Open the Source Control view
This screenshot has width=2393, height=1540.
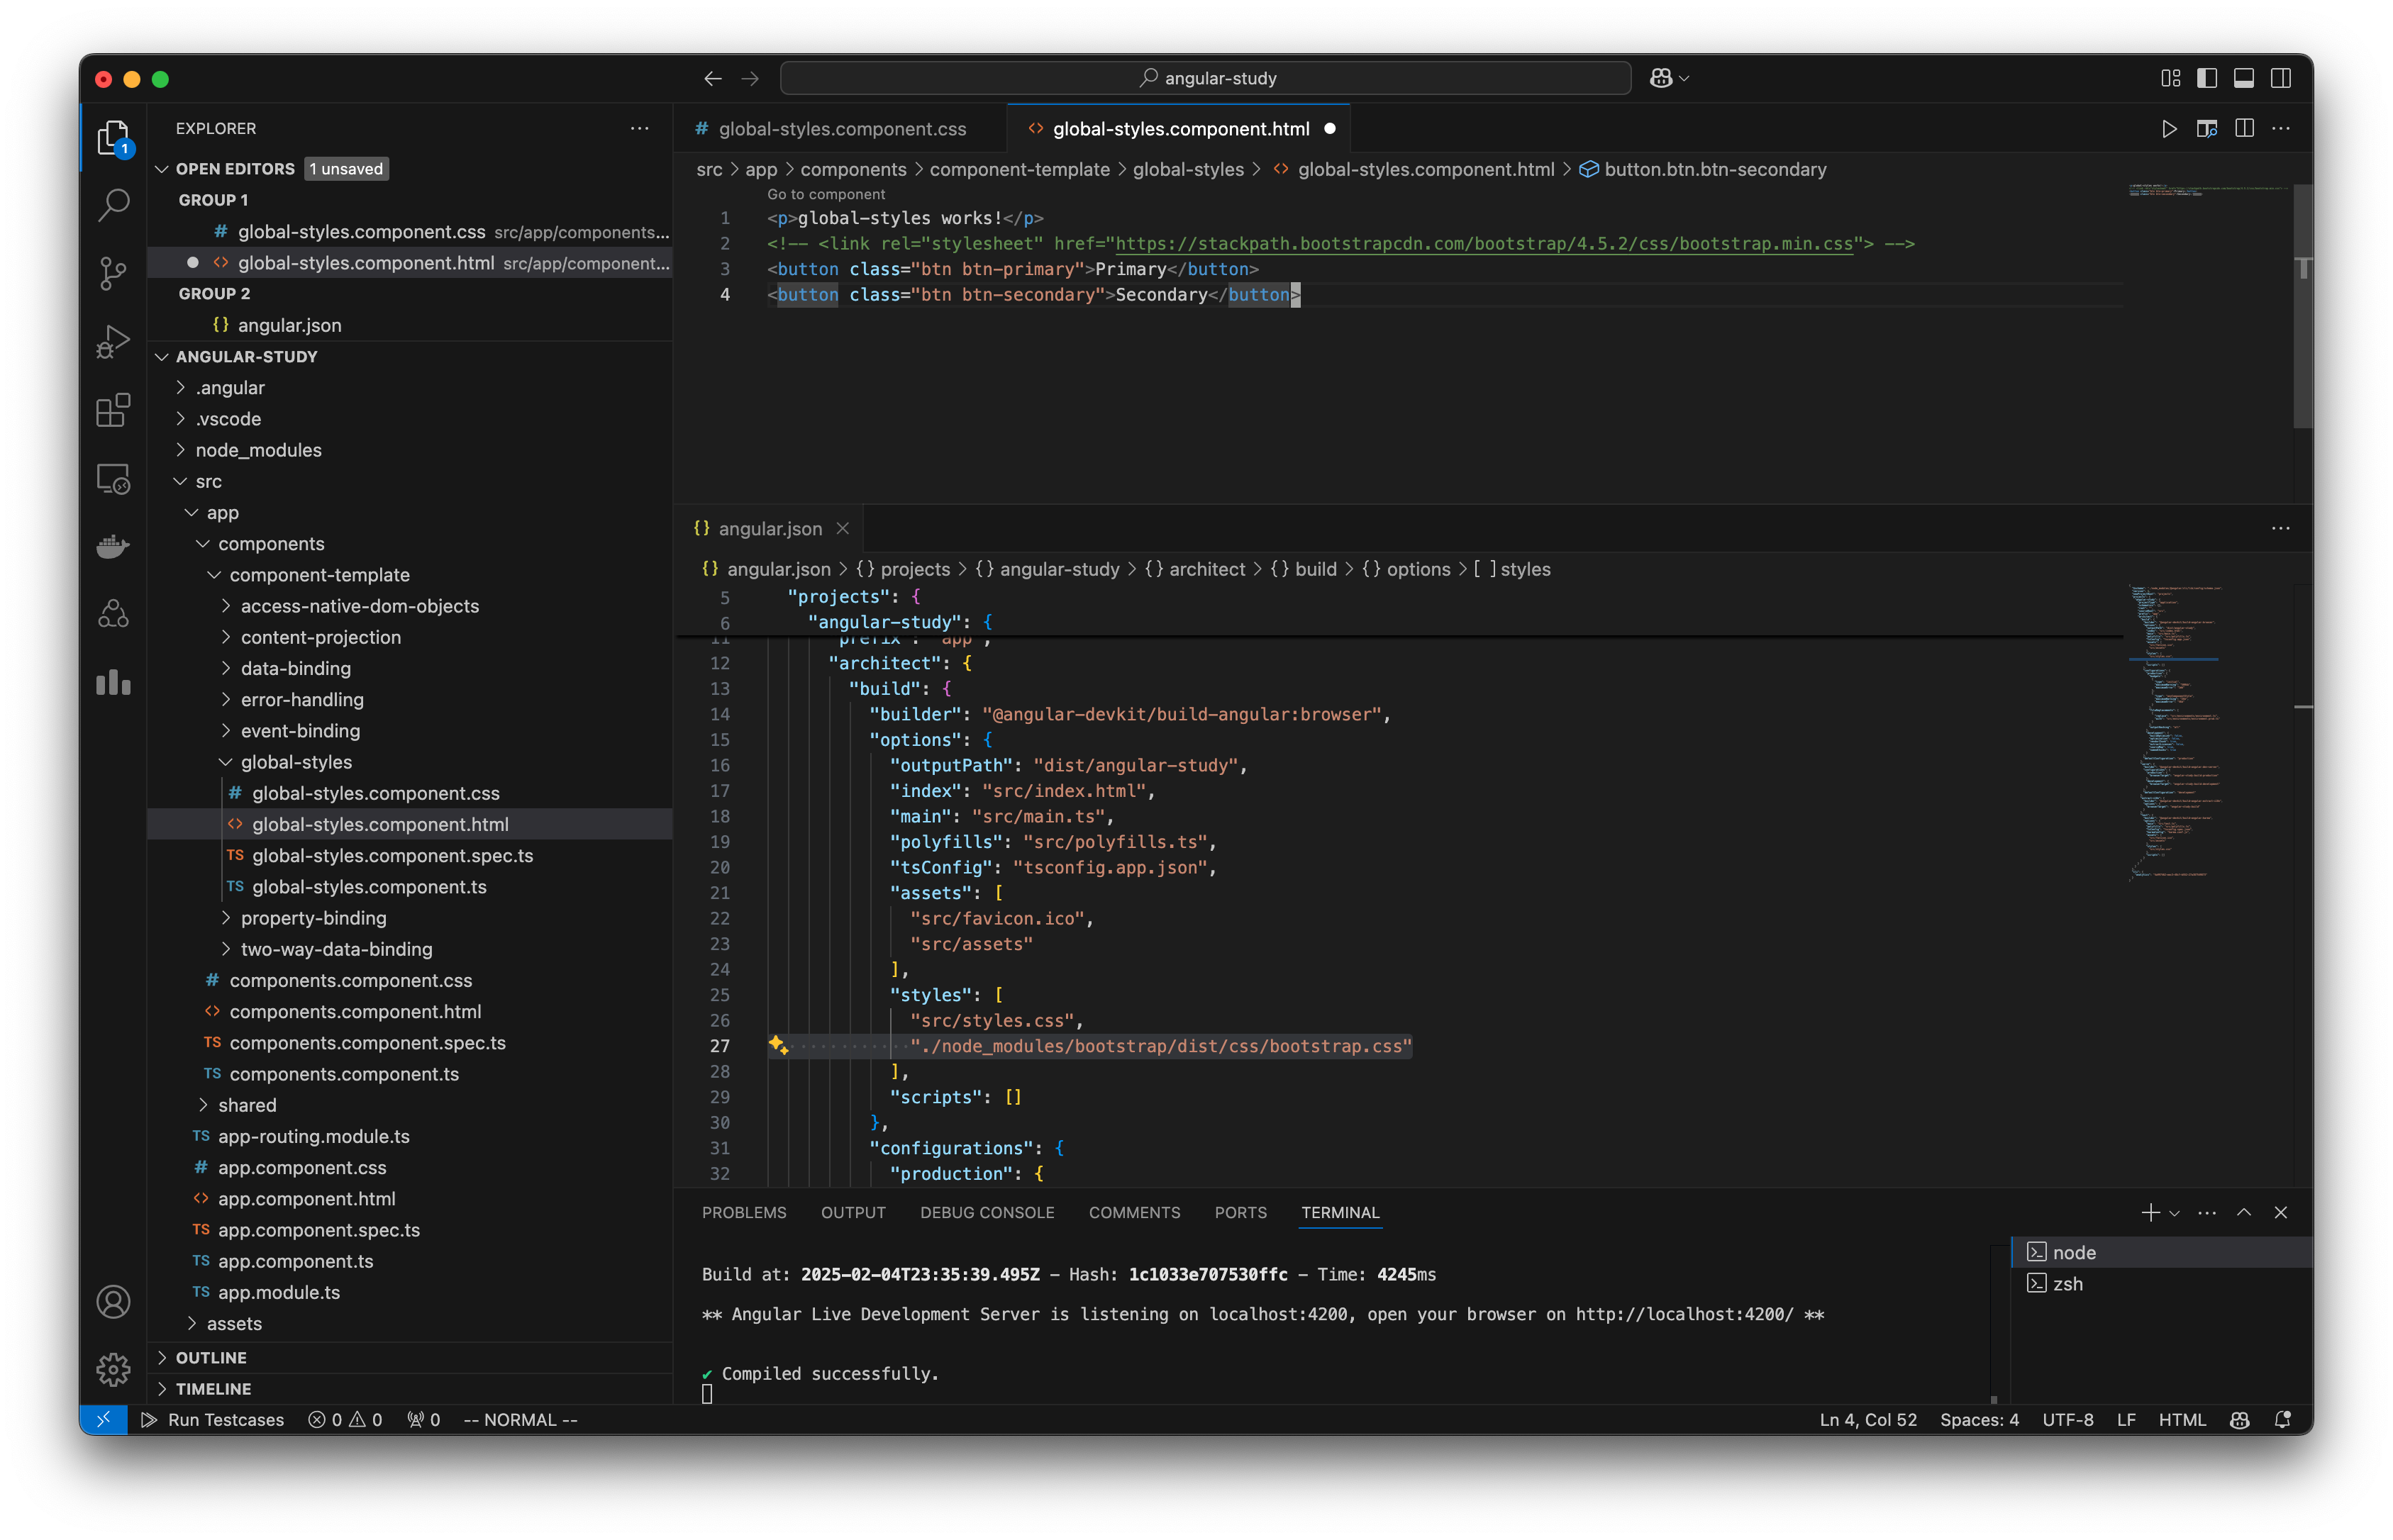coord(113,272)
